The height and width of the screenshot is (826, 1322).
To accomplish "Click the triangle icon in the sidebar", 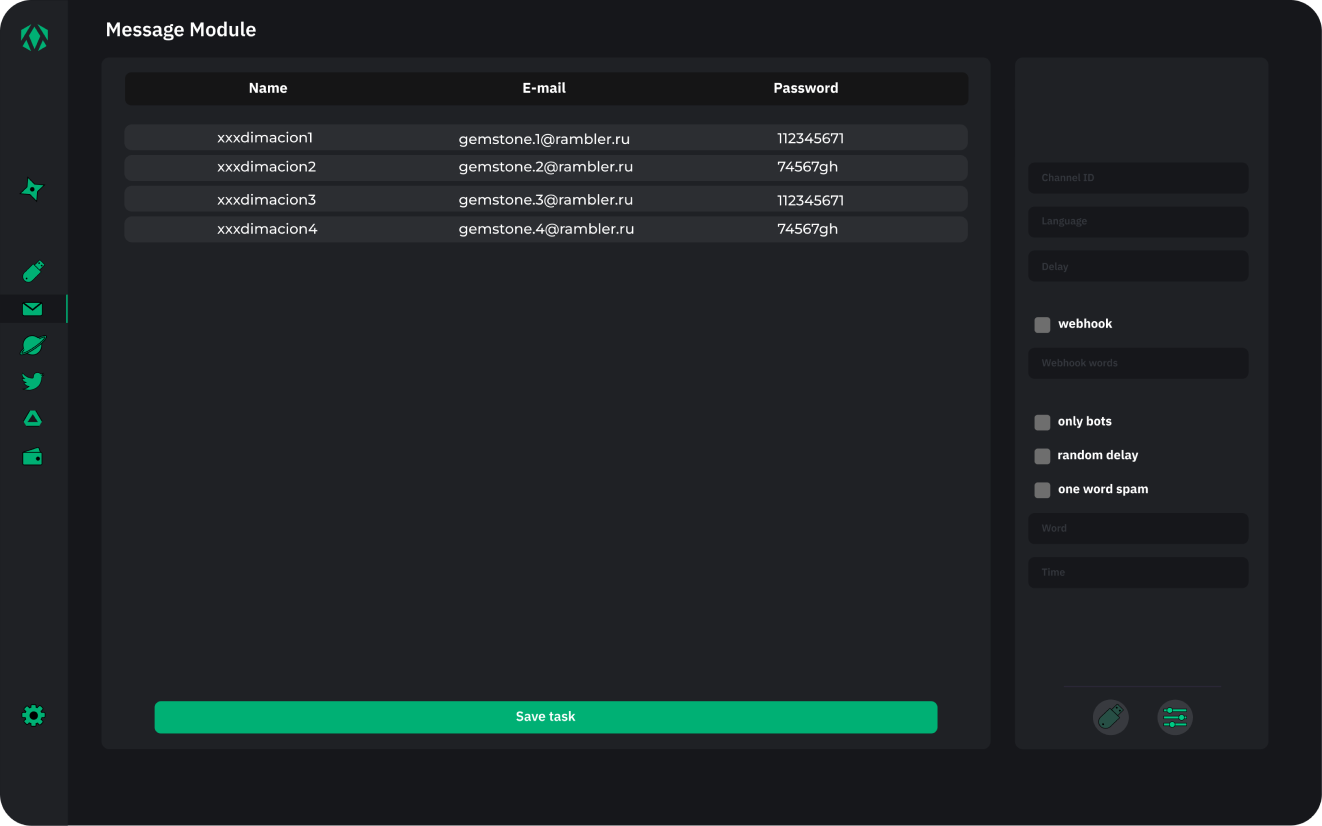I will 33,419.
